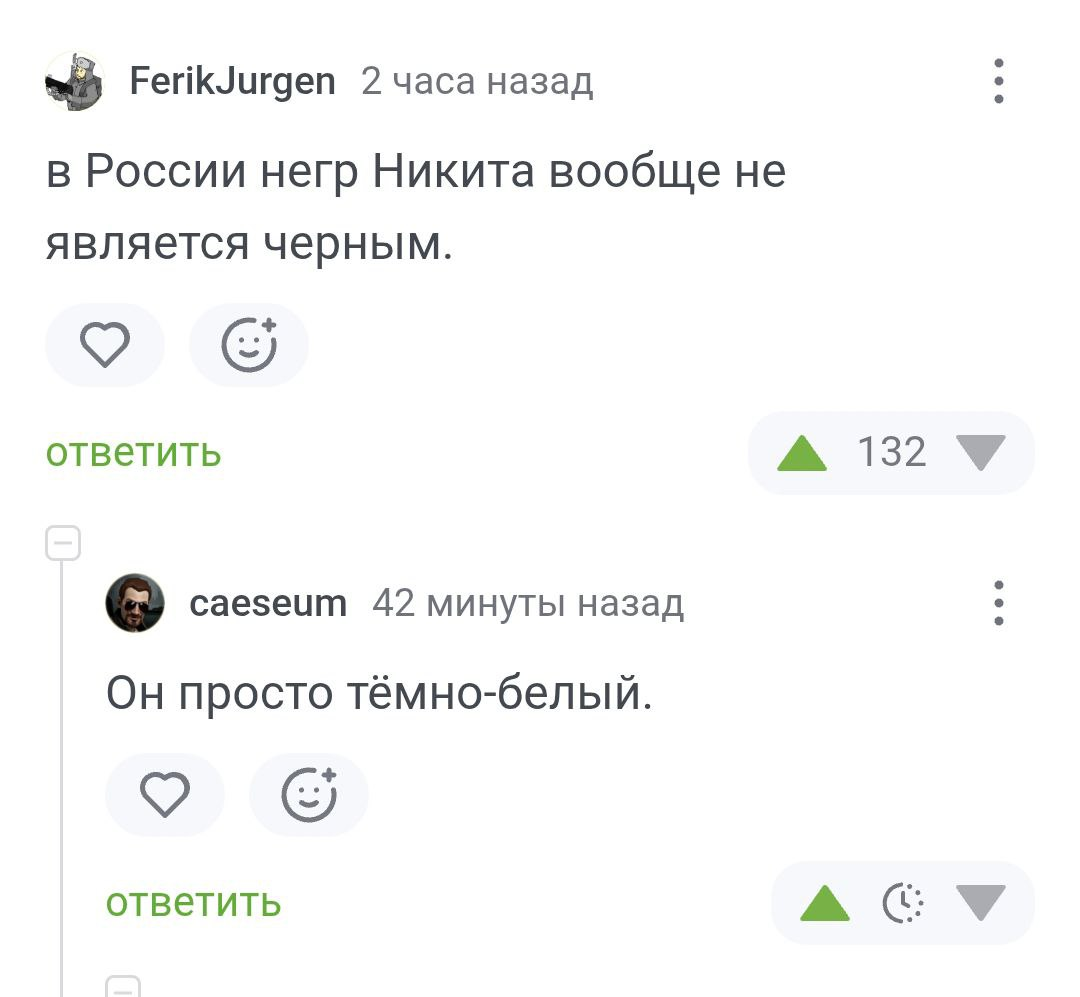
Task: Downvote caeseum's reply
Action: point(980,904)
